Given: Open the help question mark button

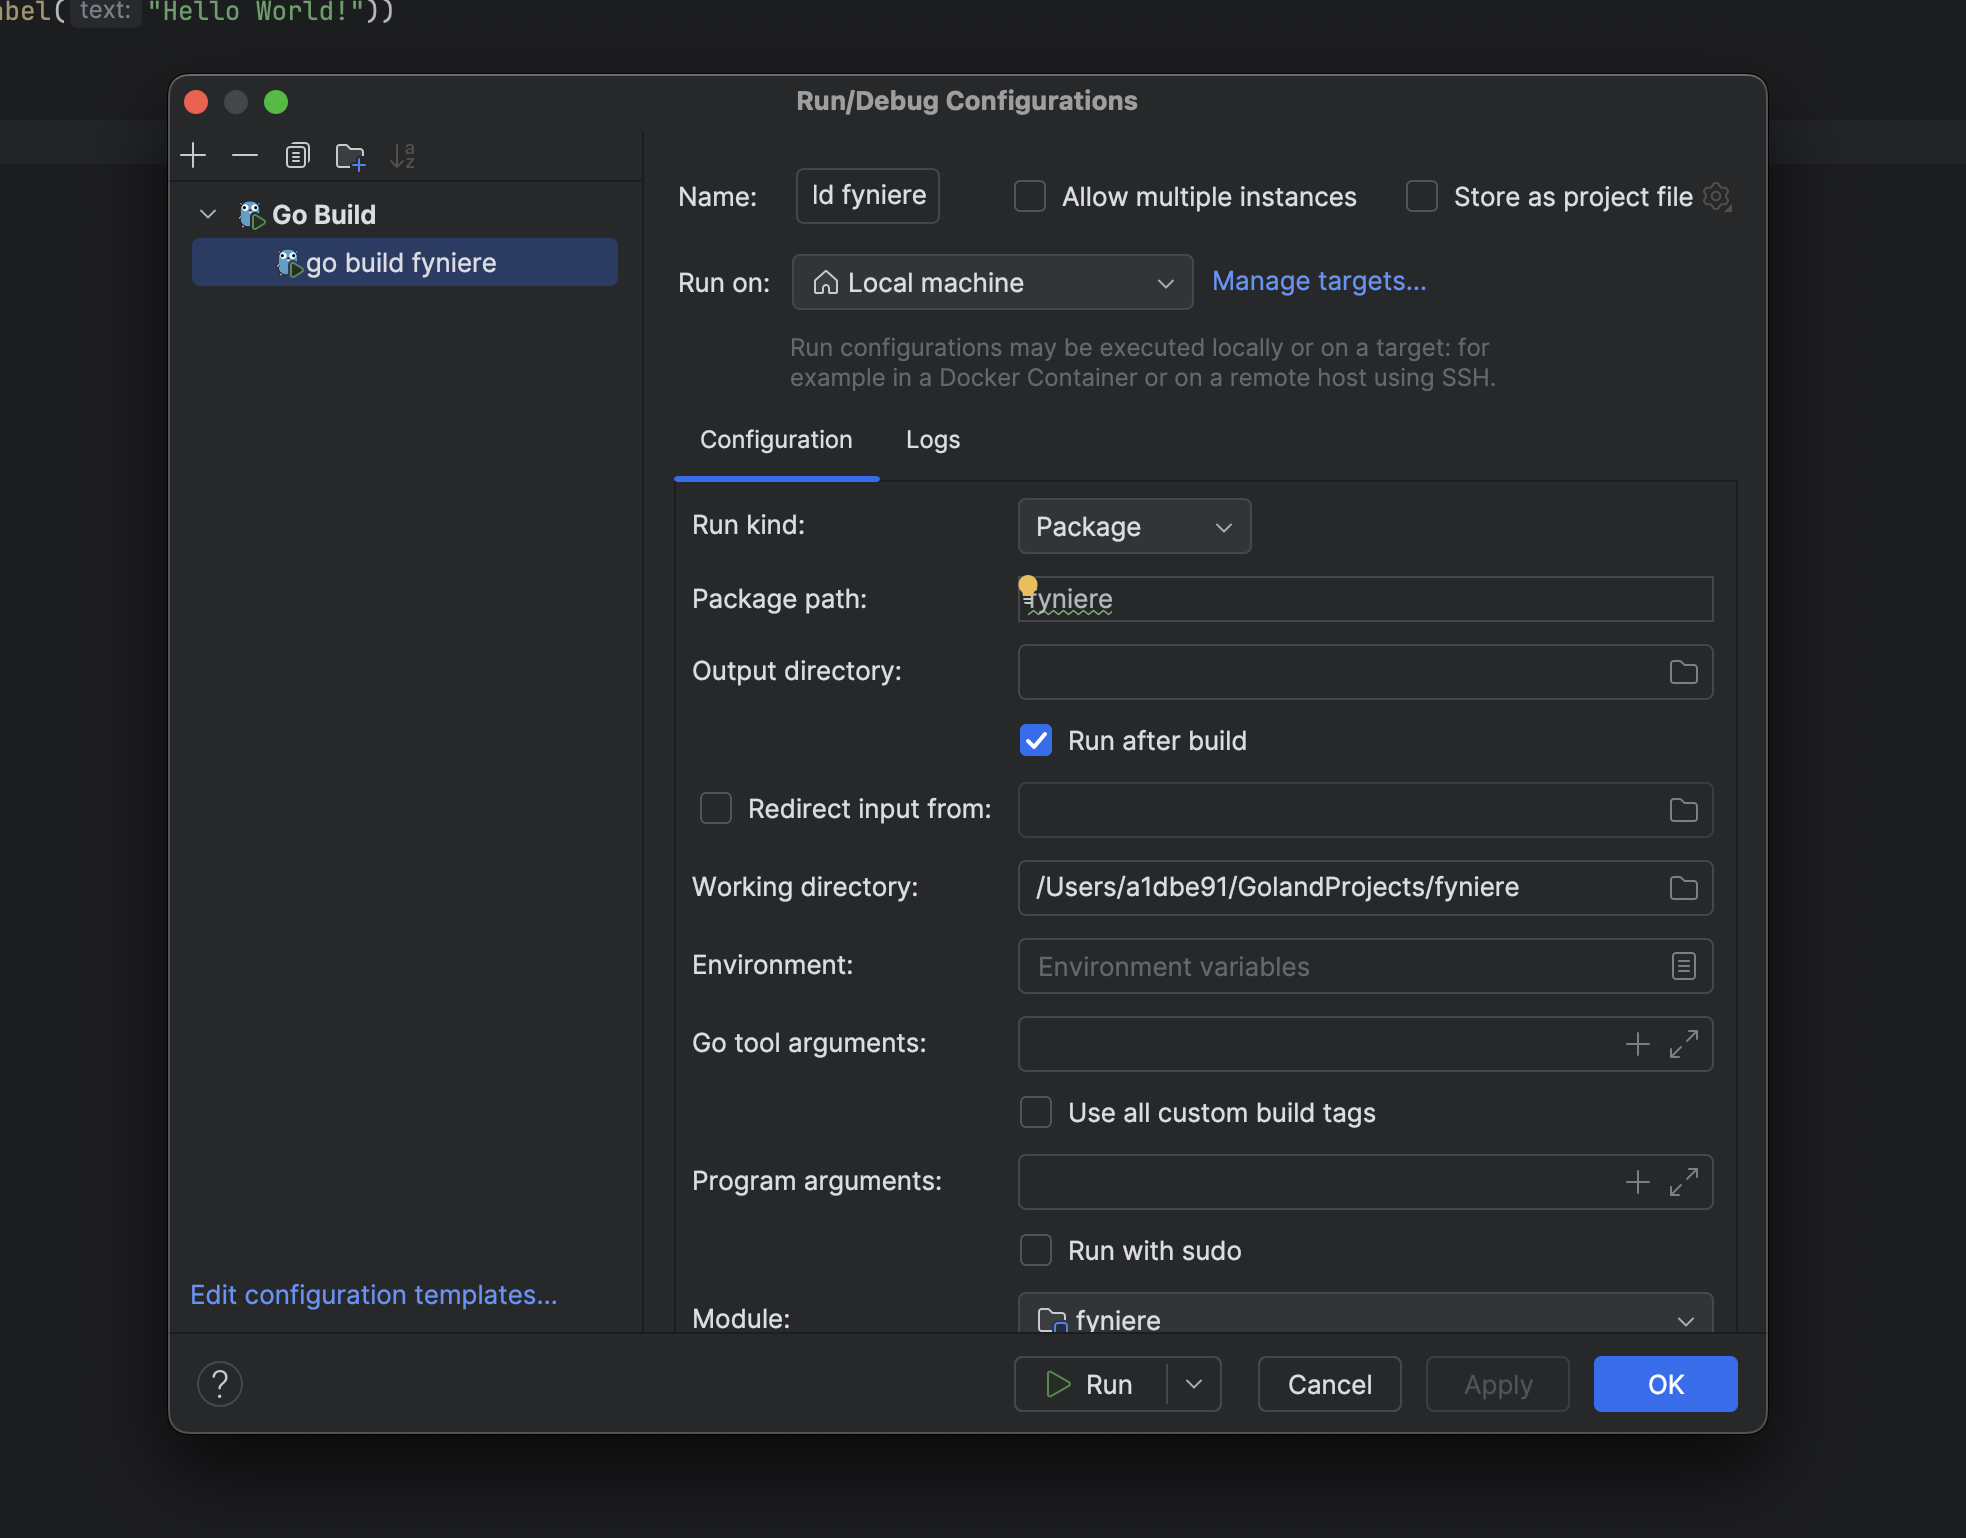Looking at the screenshot, I should coord(220,1384).
